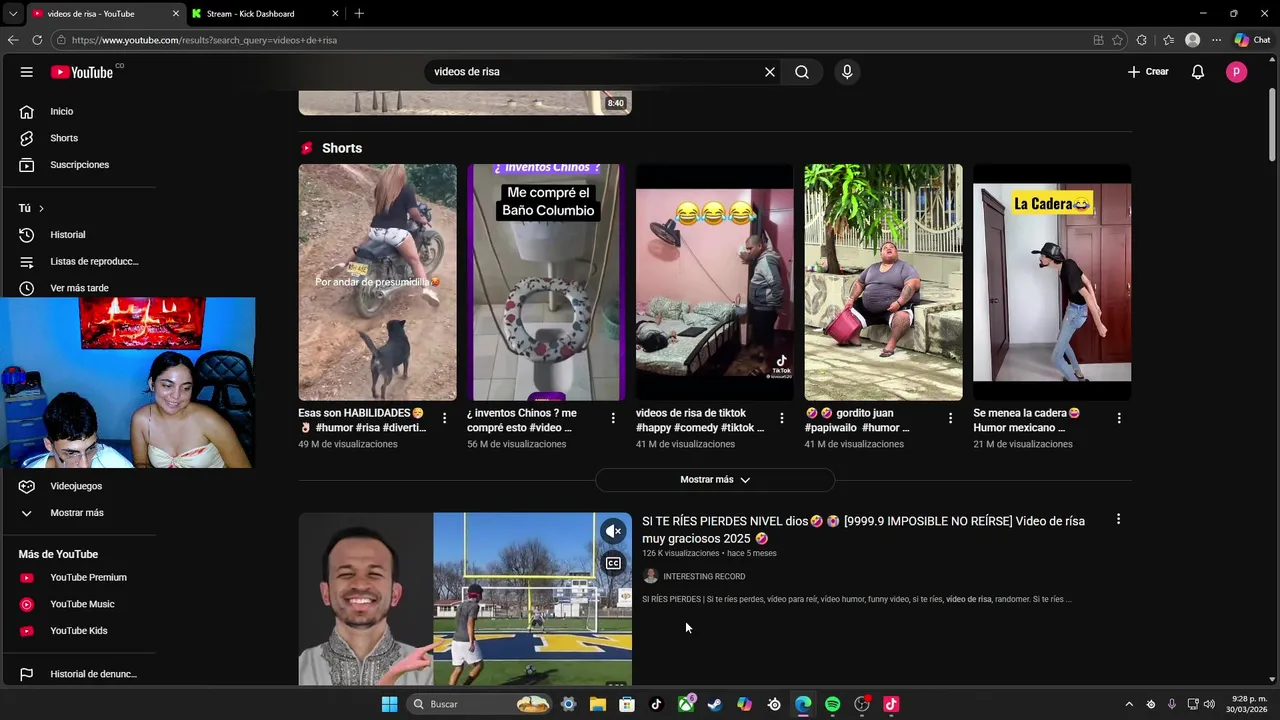Open YouTube Kids link
The image size is (1280, 720).
tap(79, 631)
